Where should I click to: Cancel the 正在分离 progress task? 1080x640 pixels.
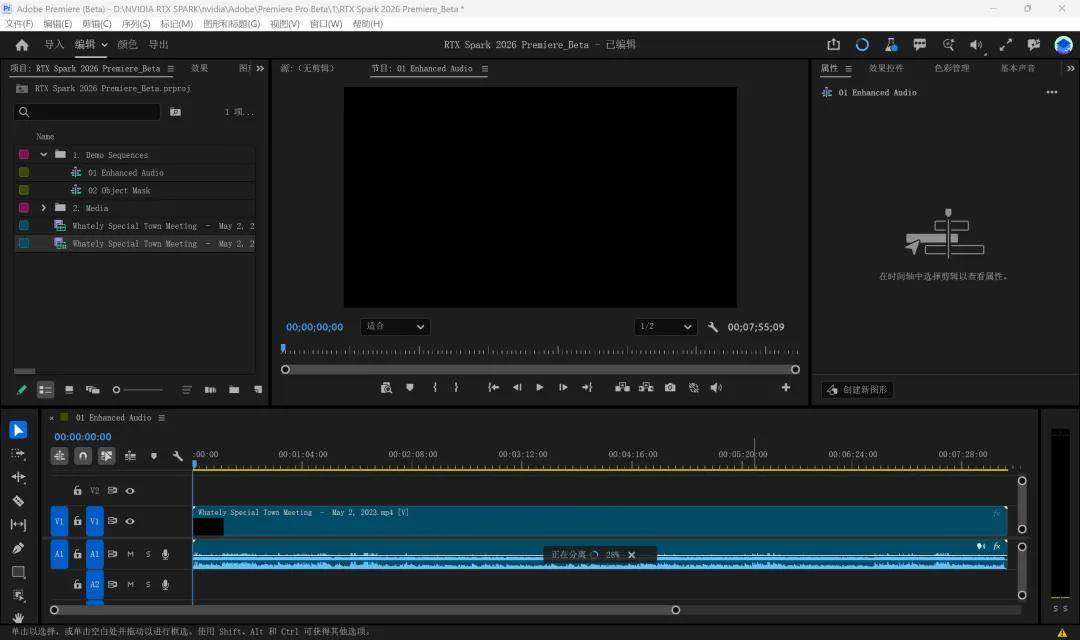(x=632, y=555)
